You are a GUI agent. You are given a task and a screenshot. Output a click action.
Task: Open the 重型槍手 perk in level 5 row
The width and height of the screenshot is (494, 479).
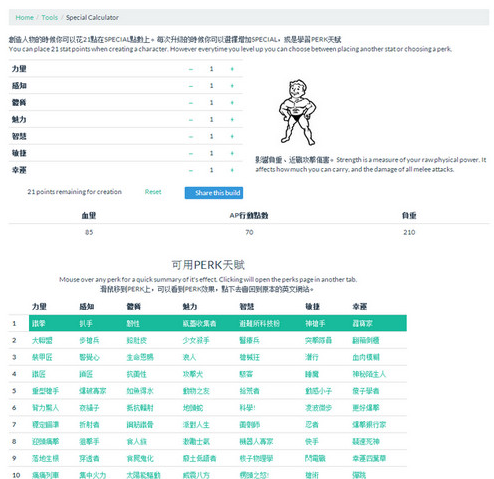coord(45,391)
